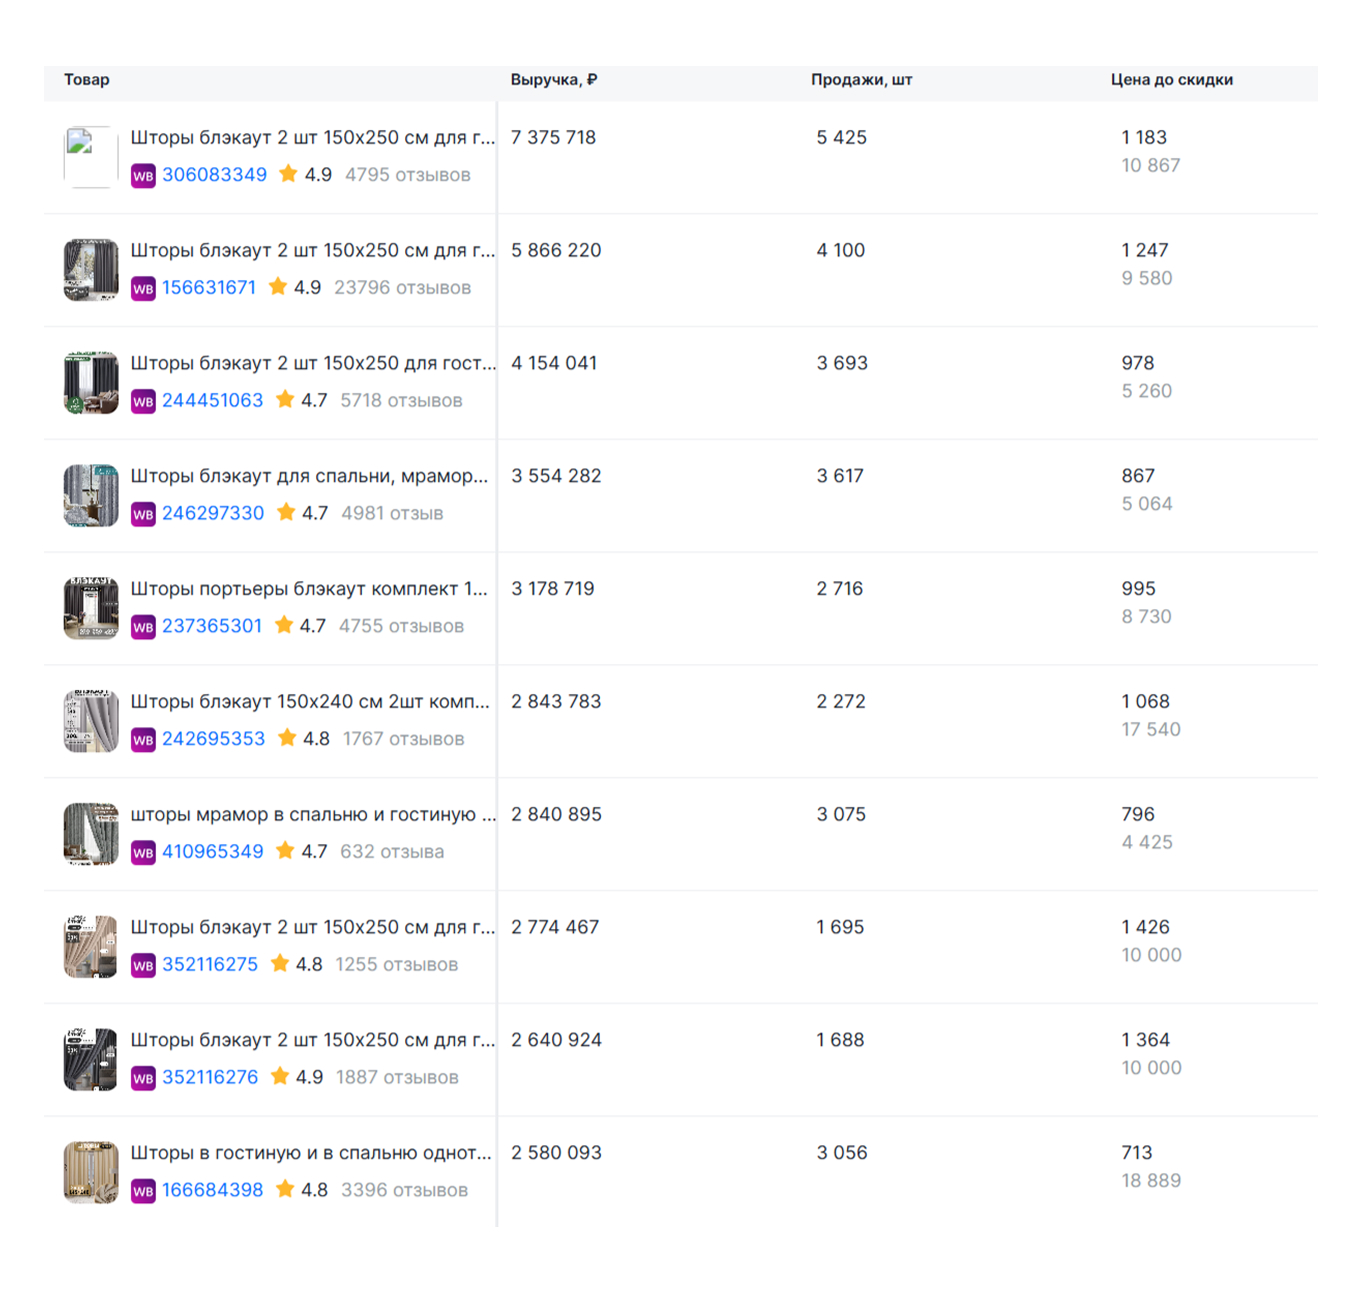Click WB icon beside article 246297330
Viewport: 1360px width, 1293px height.
(x=143, y=514)
